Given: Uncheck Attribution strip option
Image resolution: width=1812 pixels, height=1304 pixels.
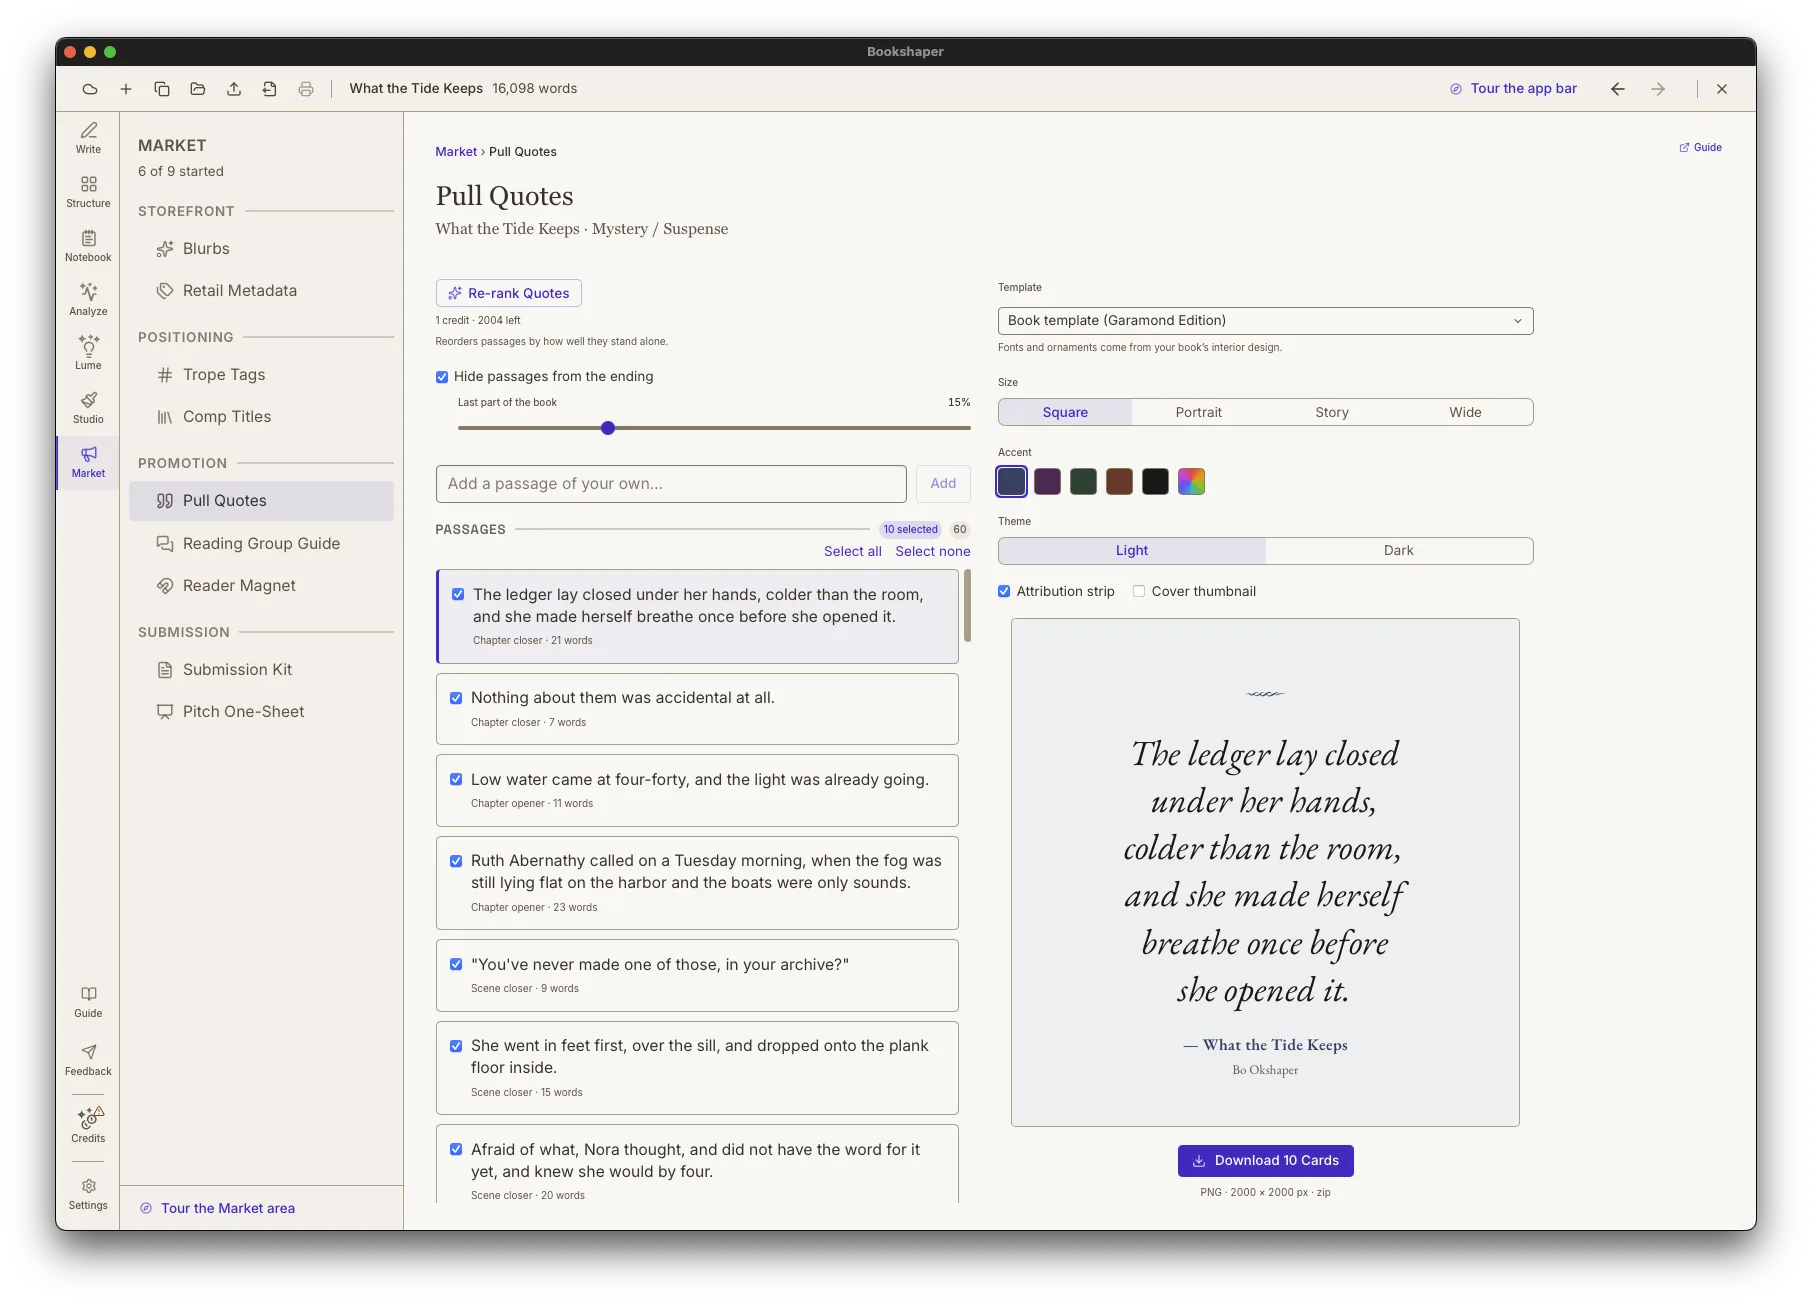Looking at the screenshot, I should (x=1004, y=591).
